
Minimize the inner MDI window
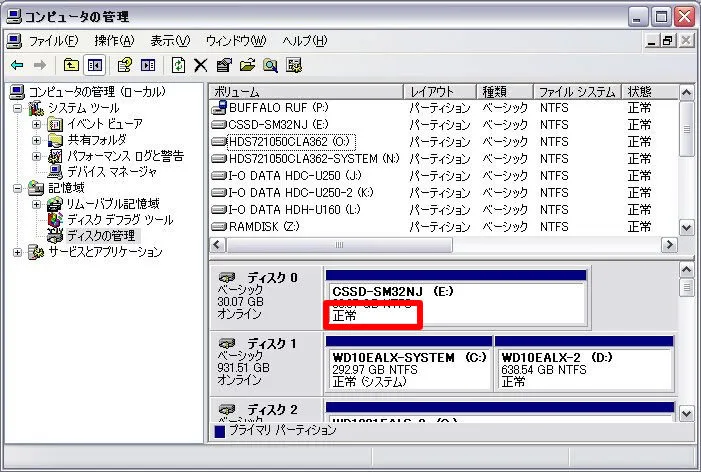tap(652, 41)
